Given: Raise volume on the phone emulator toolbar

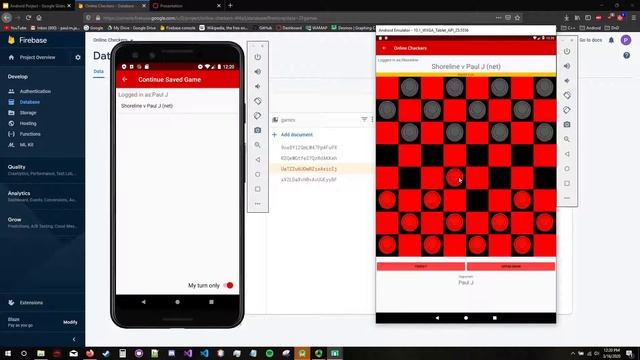Looking at the screenshot, I should point(258,72).
